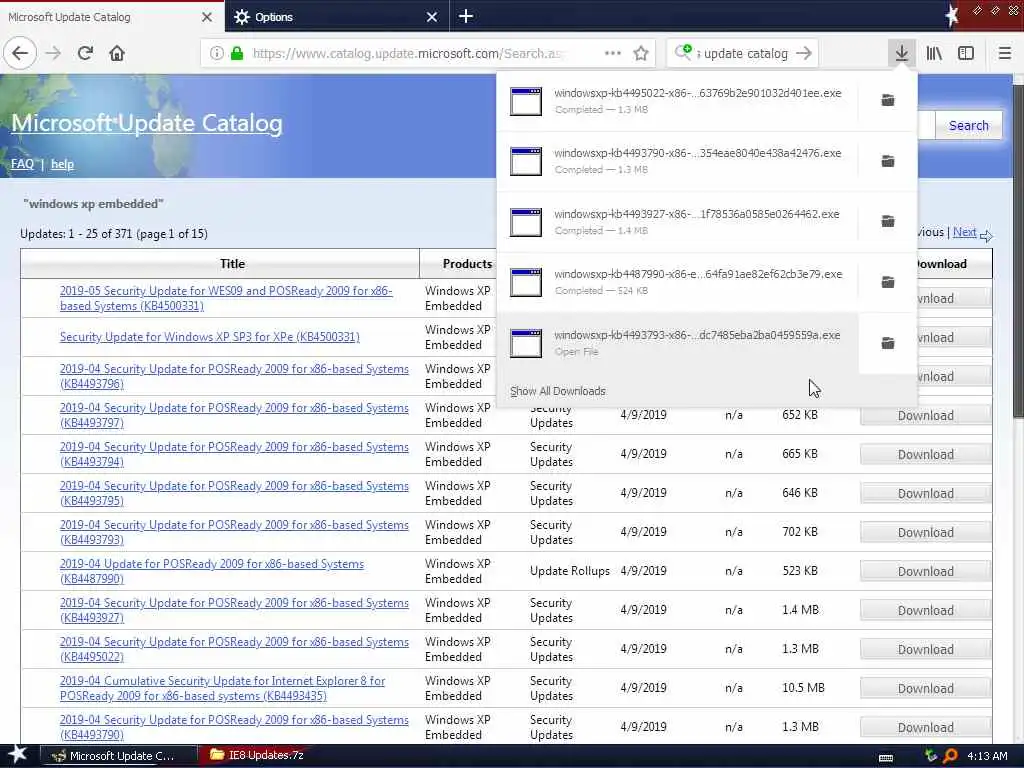Click the 4:13 AM taskbar clock
Image resolution: width=1024 pixels, height=768 pixels.
[987, 756]
